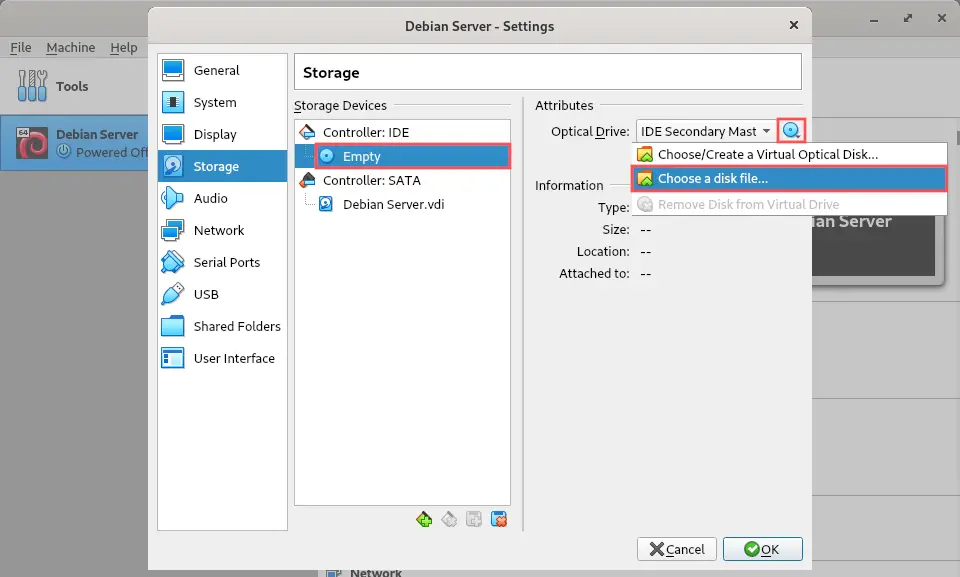
Task: Select the Controller: IDE tree entry
Action: click(402, 132)
